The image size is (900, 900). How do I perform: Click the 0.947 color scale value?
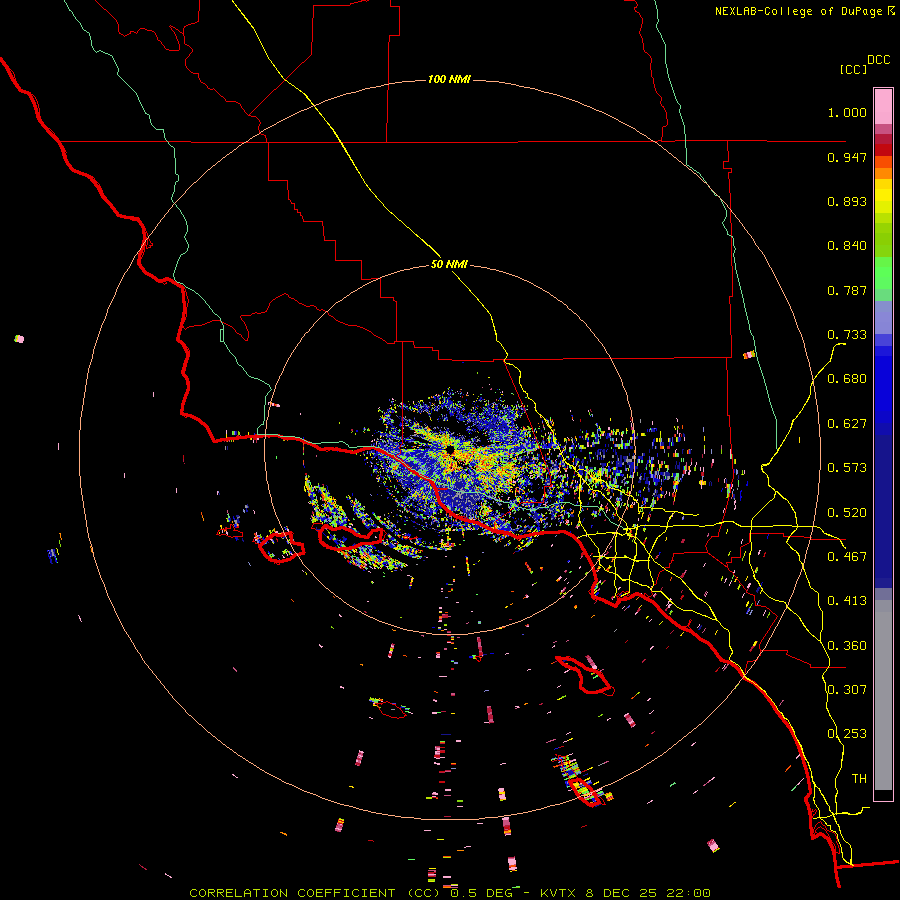[x=847, y=157]
